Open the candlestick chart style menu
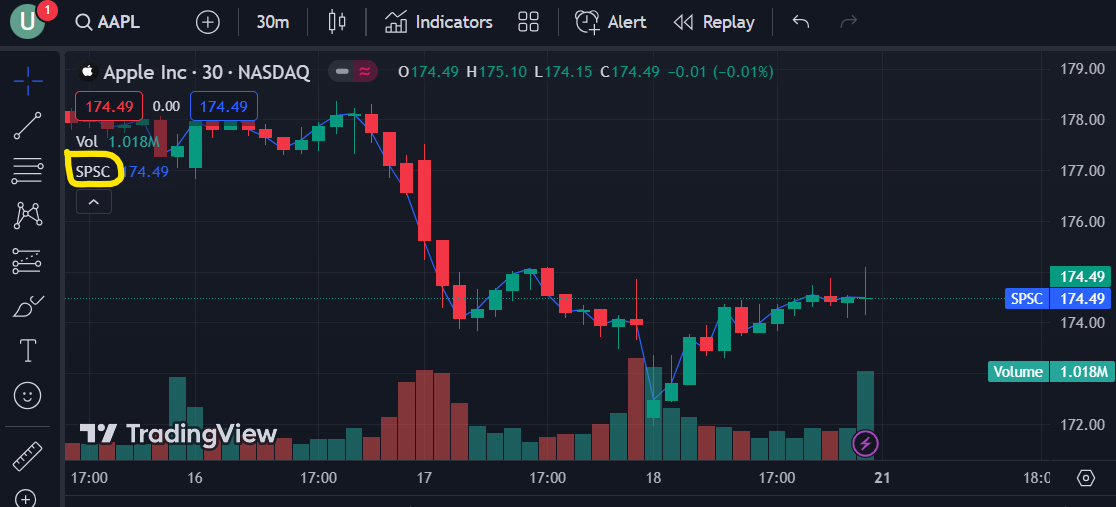 pos(337,22)
